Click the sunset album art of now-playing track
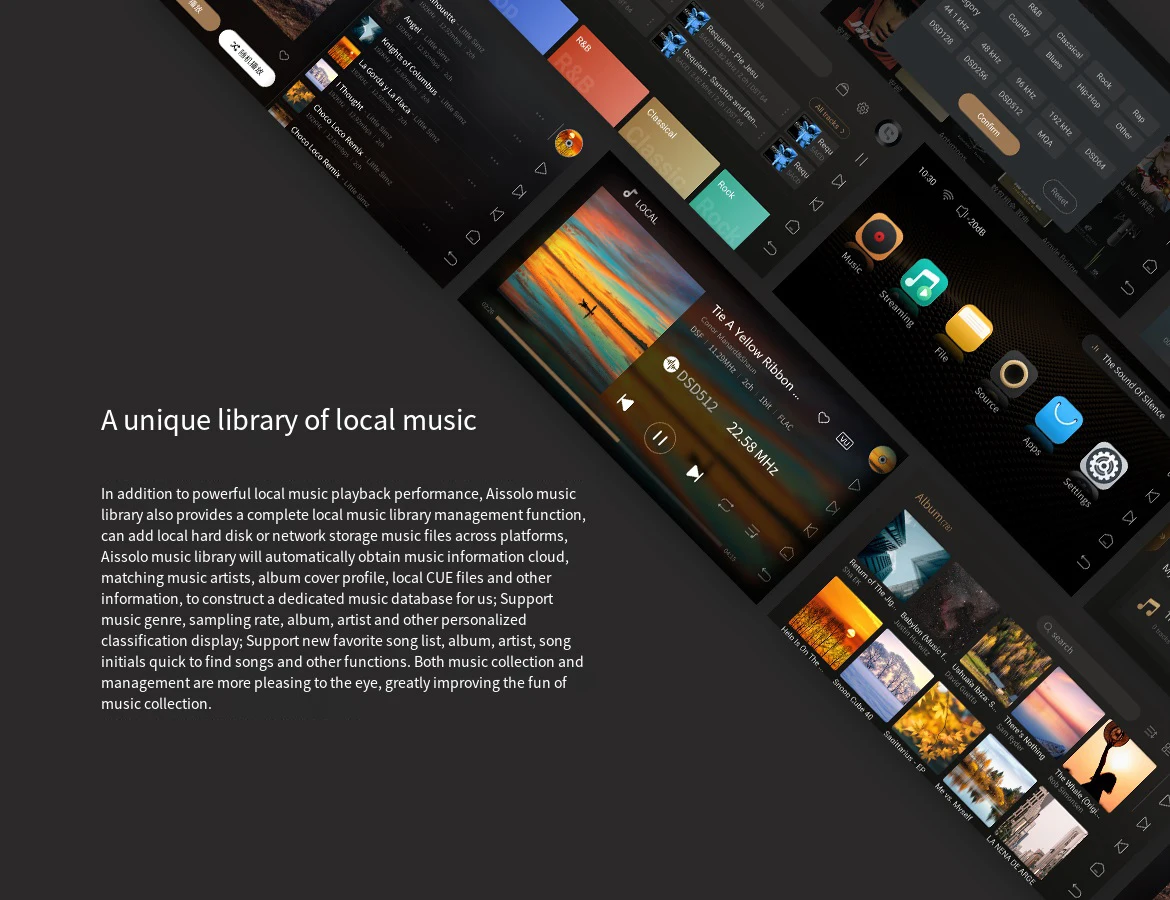Image resolution: width=1170 pixels, height=900 pixels. pyautogui.click(x=601, y=290)
